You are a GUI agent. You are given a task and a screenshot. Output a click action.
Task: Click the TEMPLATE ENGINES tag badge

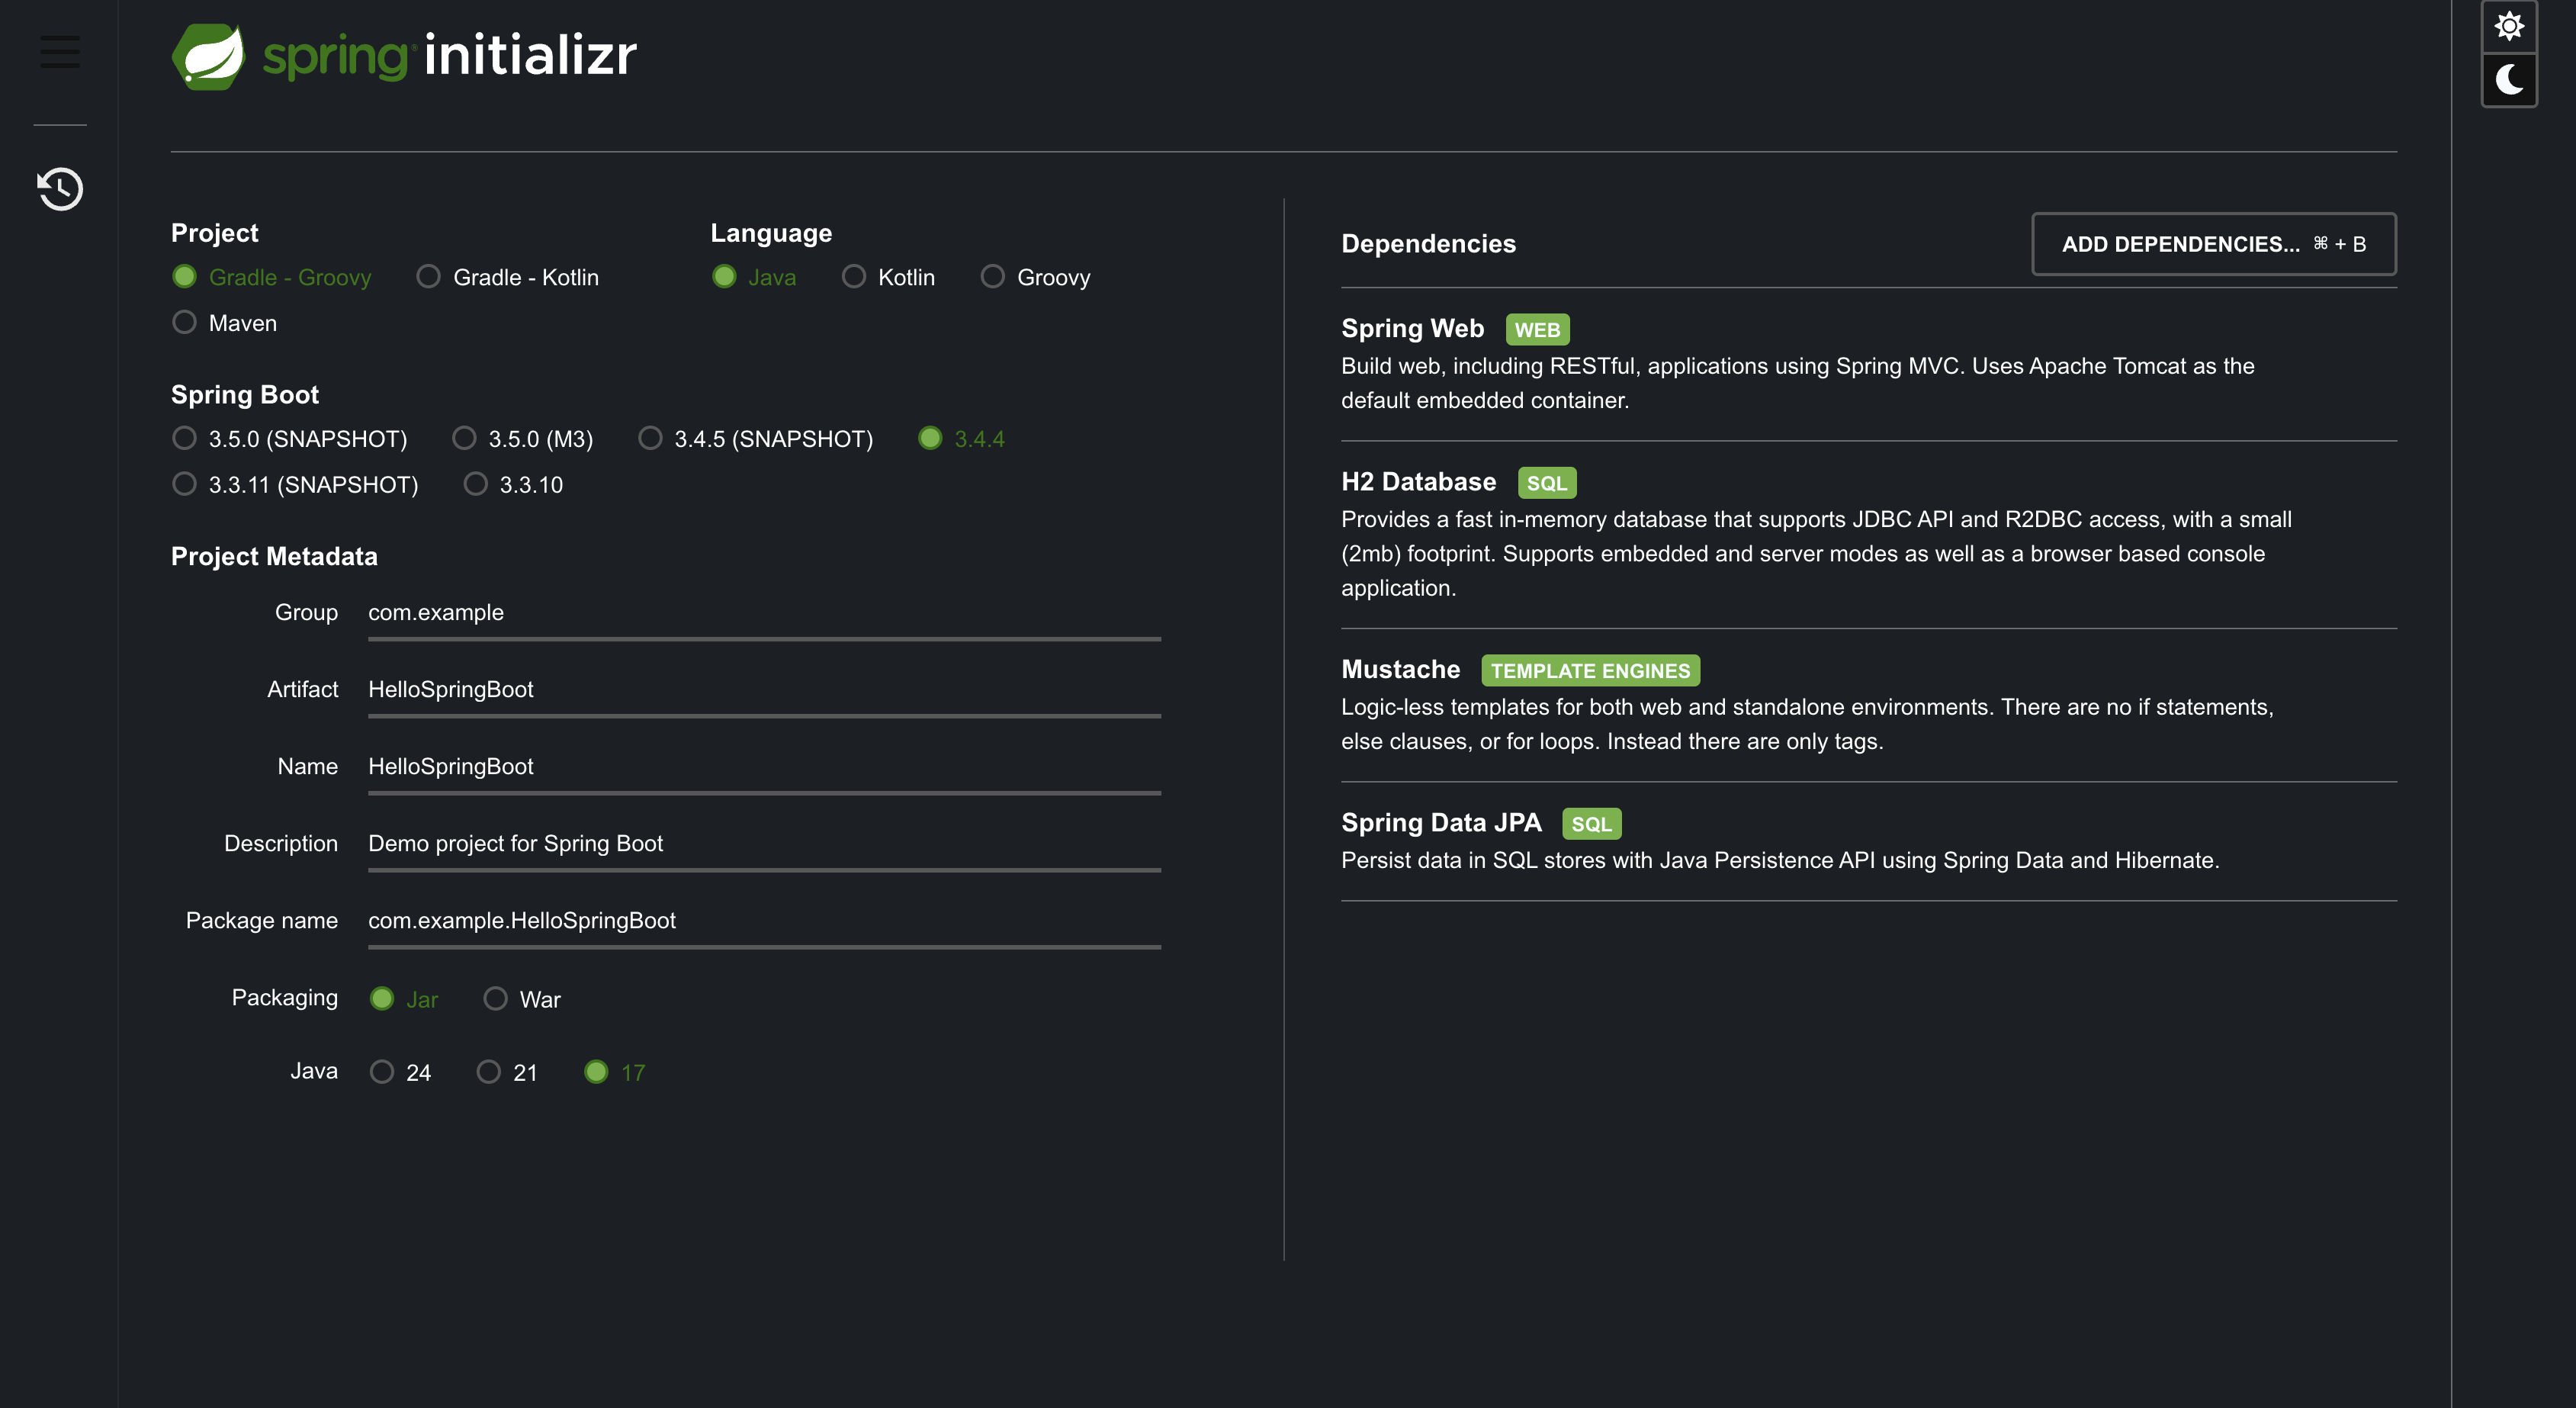tap(1589, 671)
